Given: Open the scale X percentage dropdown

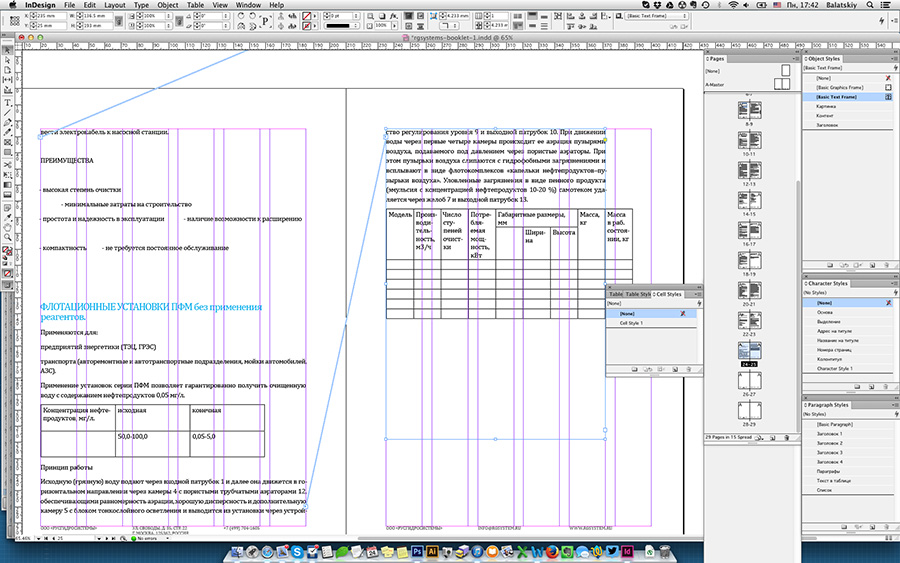Looking at the screenshot, I should click(x=169, y=16).
